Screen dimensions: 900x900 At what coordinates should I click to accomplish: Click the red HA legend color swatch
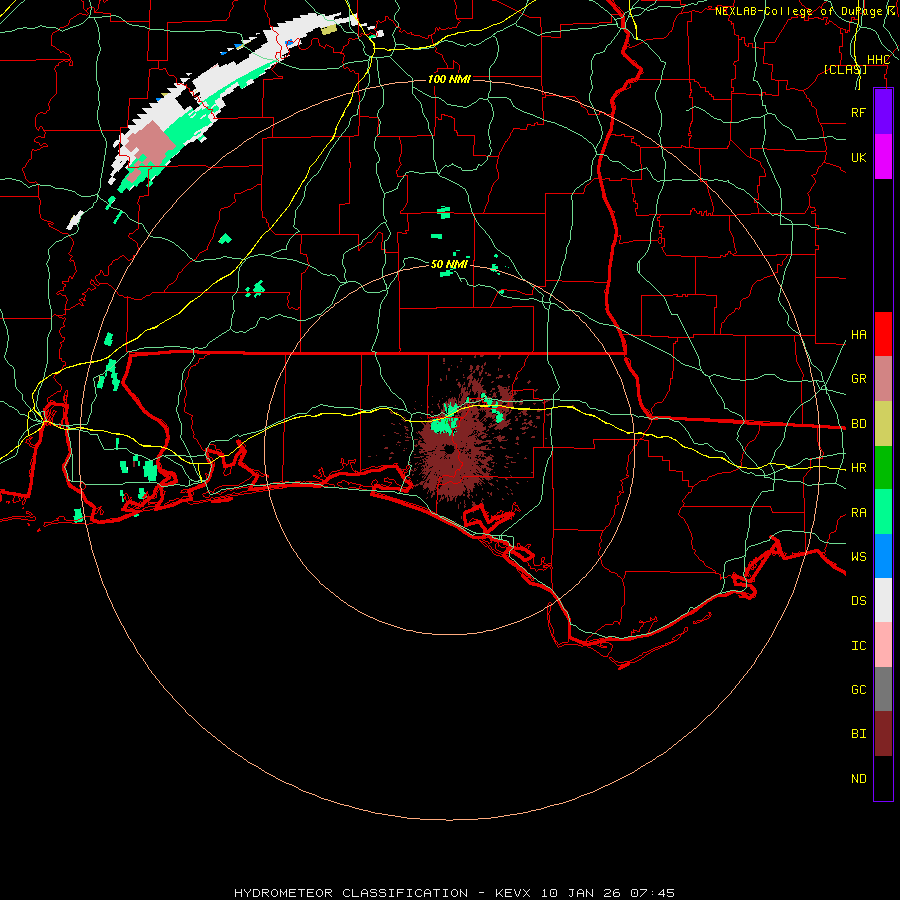click(x=883, y=334)
